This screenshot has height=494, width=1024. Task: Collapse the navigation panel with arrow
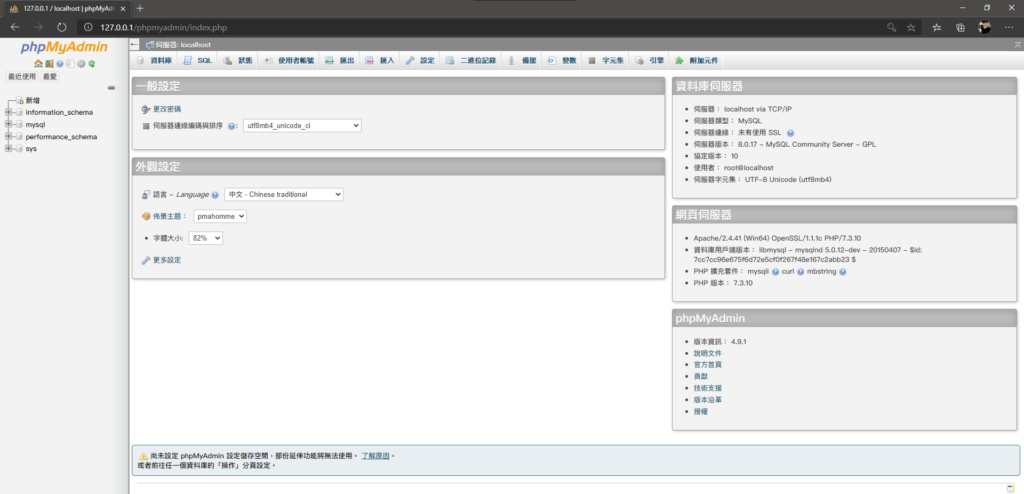[x=137, y=45]
